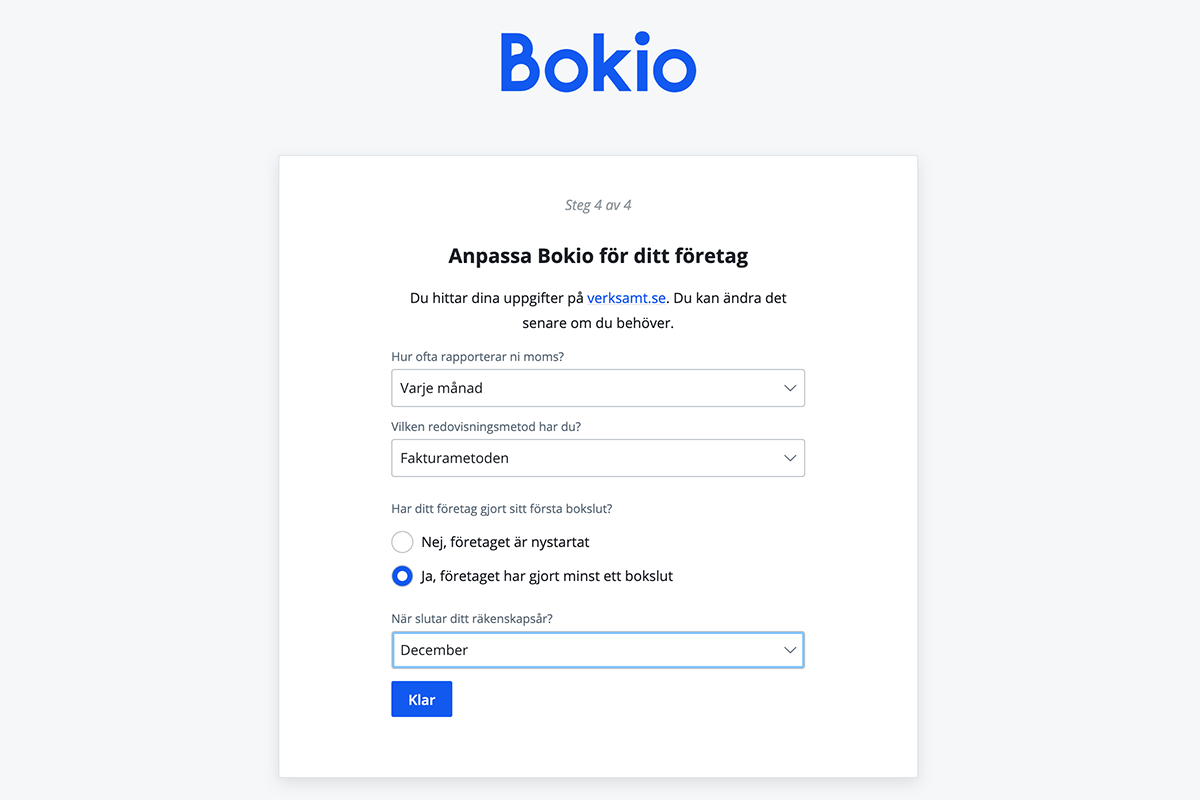
Task: Deselect the currently active bokslut radio button
Action: tap(402, 576)
